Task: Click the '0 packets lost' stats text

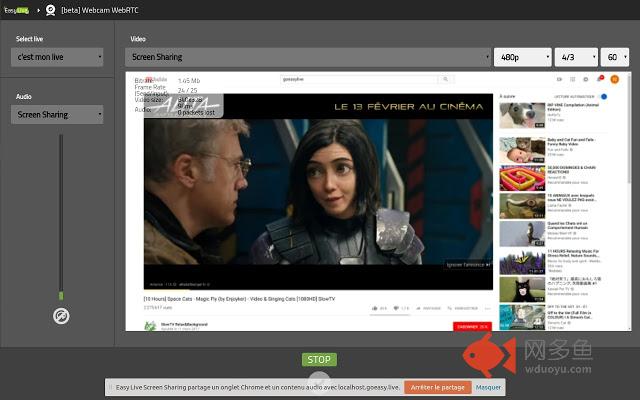Action: click(196, 112)
